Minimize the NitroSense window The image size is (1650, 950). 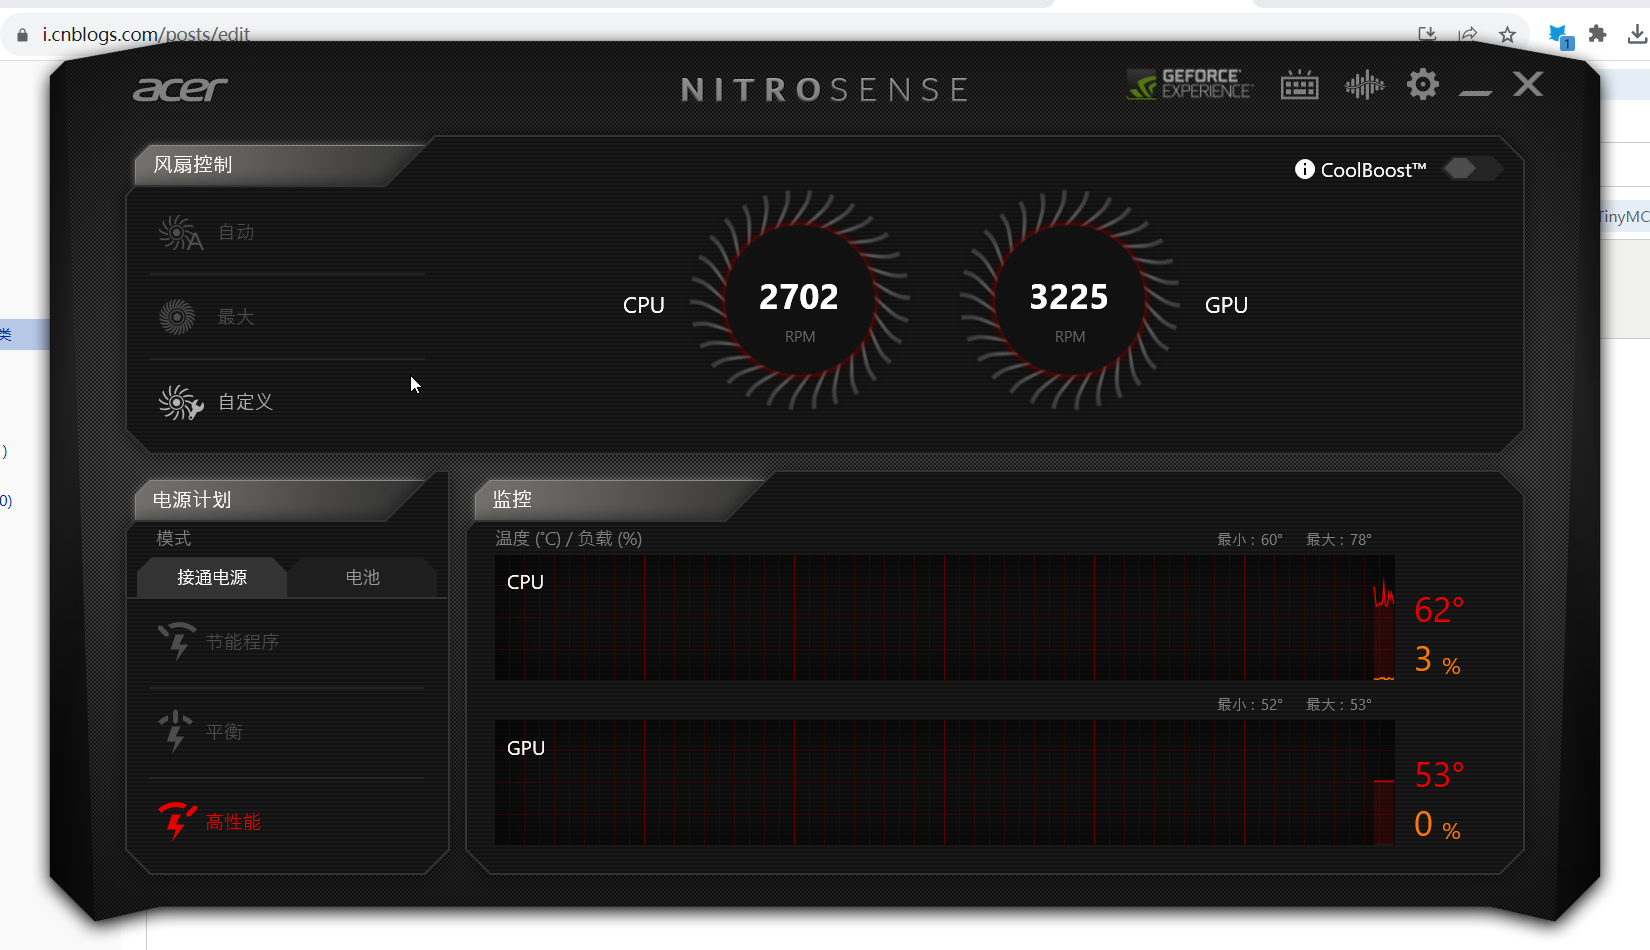click(x=1475, y=92)
